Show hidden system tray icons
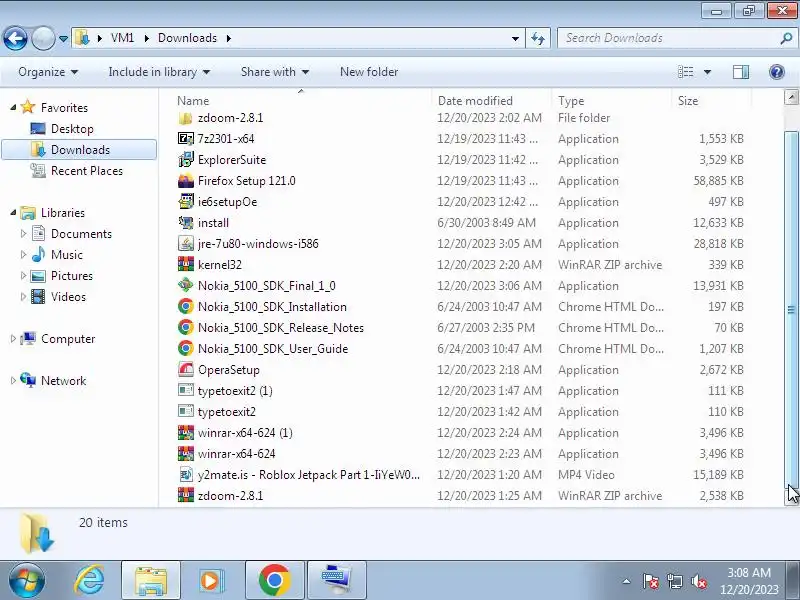The height and width of the screenshot is (600, 800). tap(627, 581)
